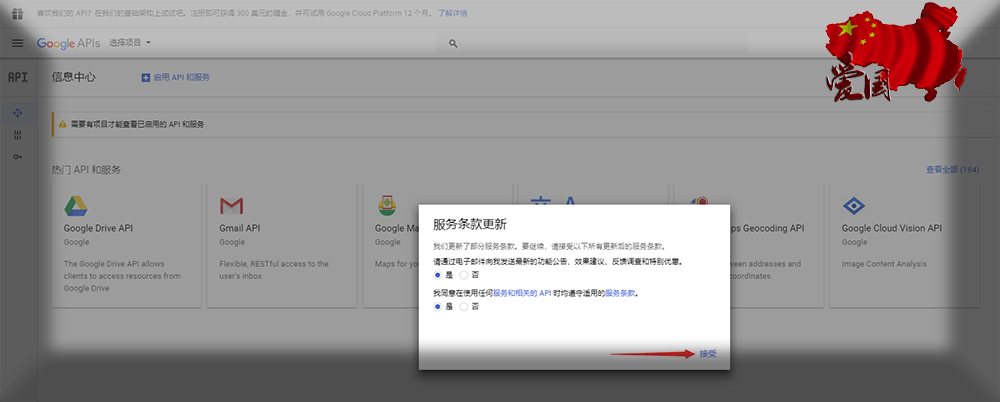Viewport: 1000px width, 402px height.
Task: Open the hamburger navigation menu
Action: 17,43
